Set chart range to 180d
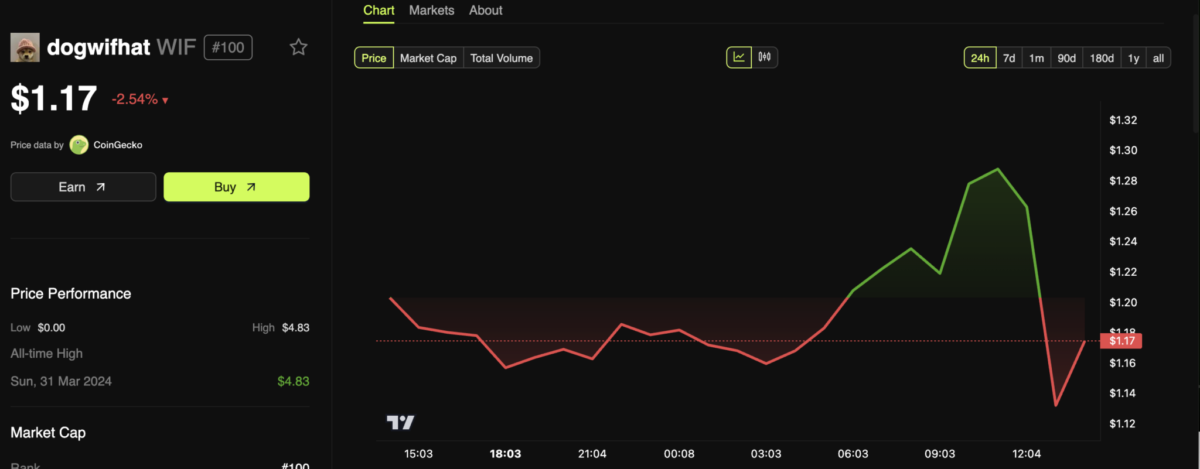 pos(1102,58)
